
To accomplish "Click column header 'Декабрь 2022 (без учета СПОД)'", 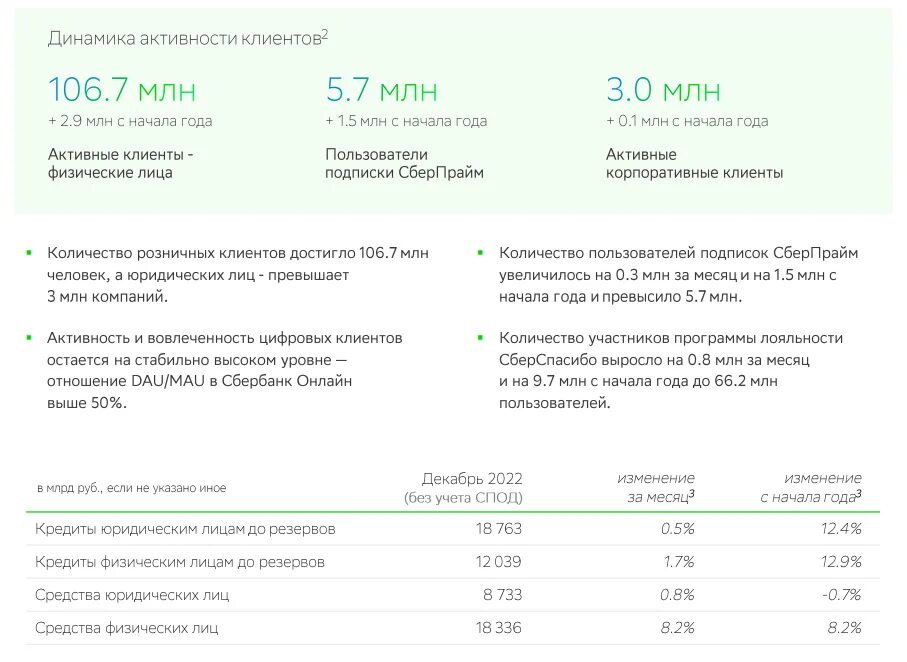I will (x=463, y=488).
